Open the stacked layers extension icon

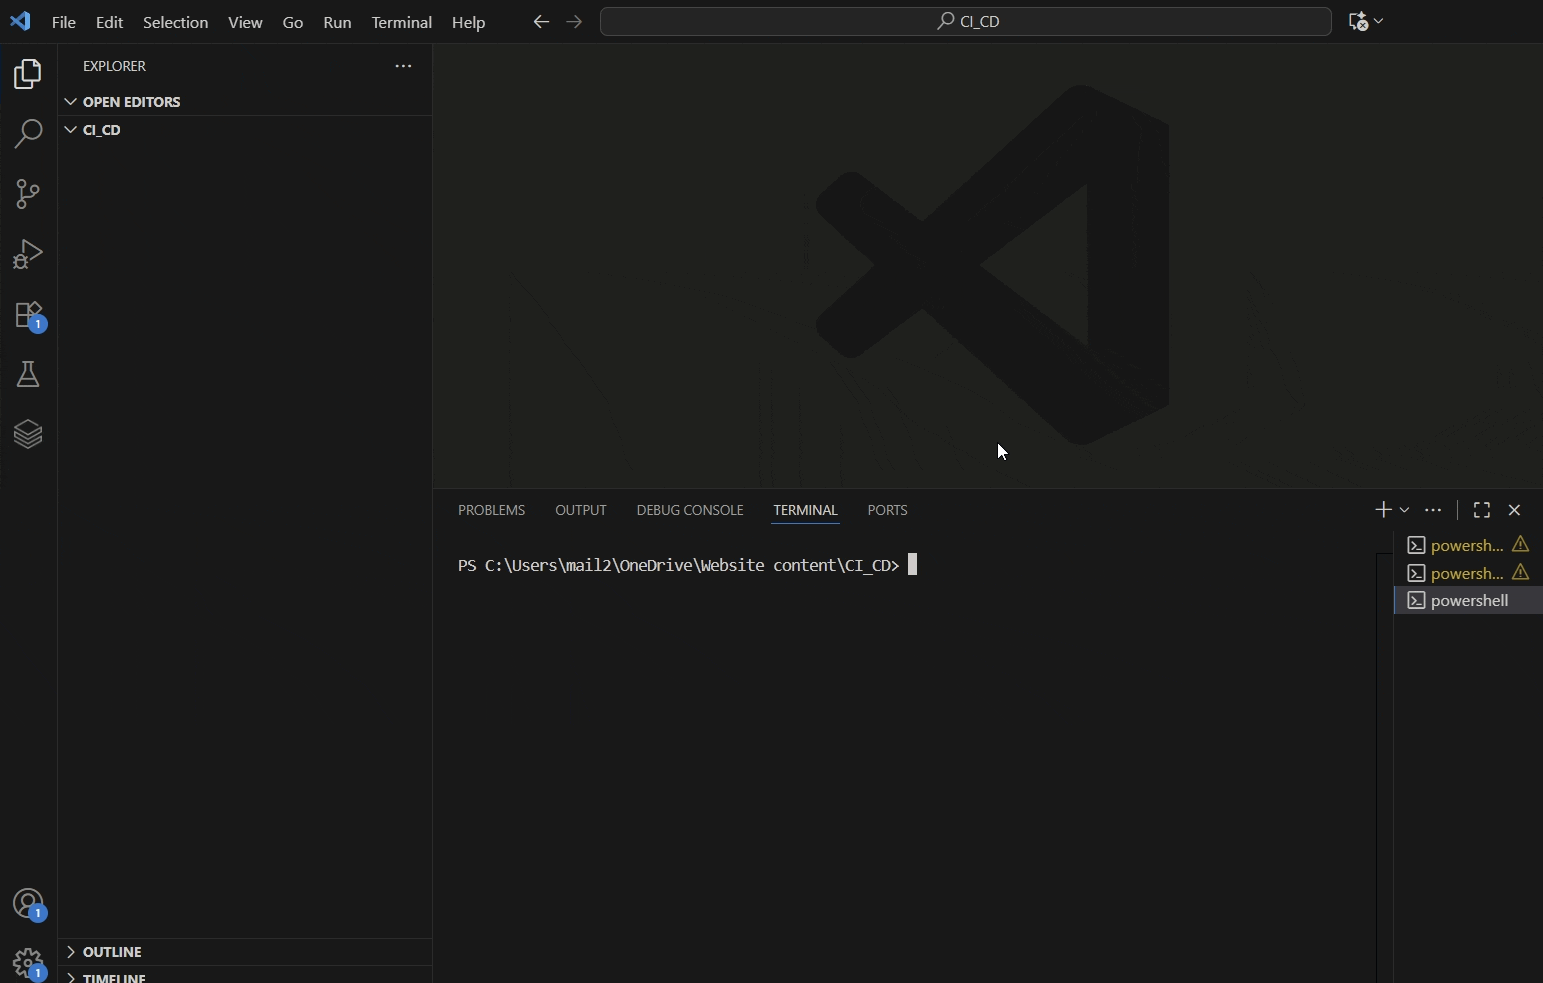[28, 434]
